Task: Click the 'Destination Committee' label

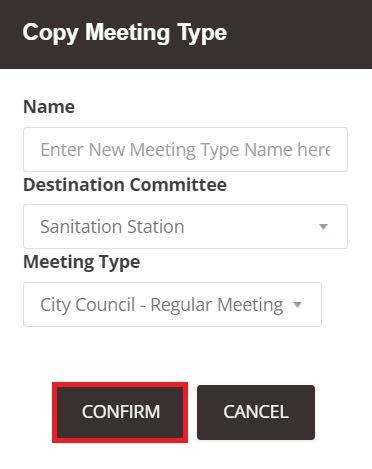Action: pos(125,185)
